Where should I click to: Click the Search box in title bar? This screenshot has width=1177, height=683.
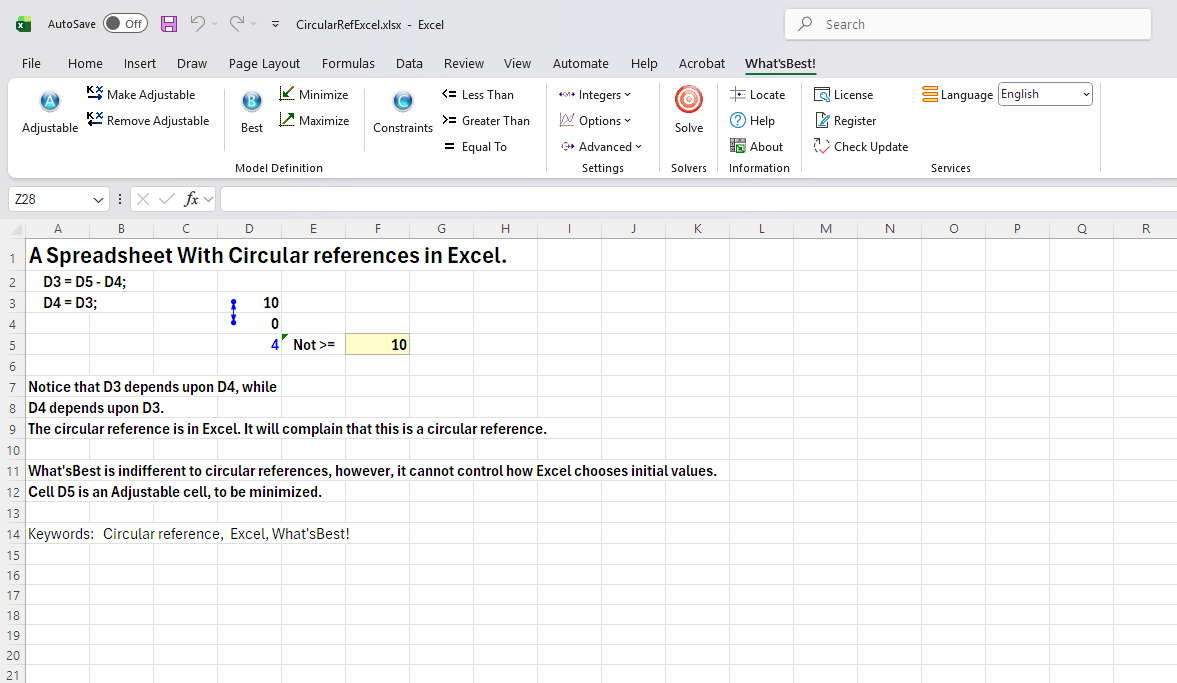pos(968,24)
